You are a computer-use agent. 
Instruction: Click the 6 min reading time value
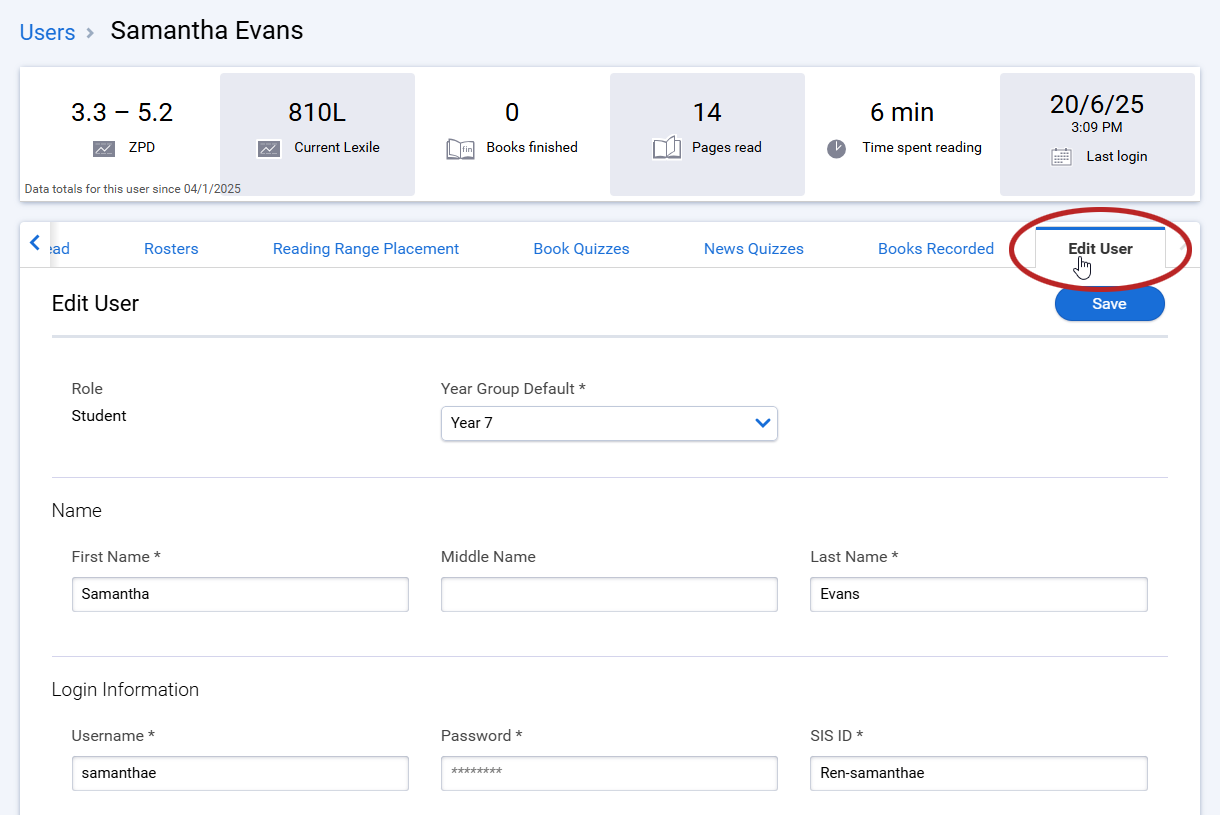point(902,113)
